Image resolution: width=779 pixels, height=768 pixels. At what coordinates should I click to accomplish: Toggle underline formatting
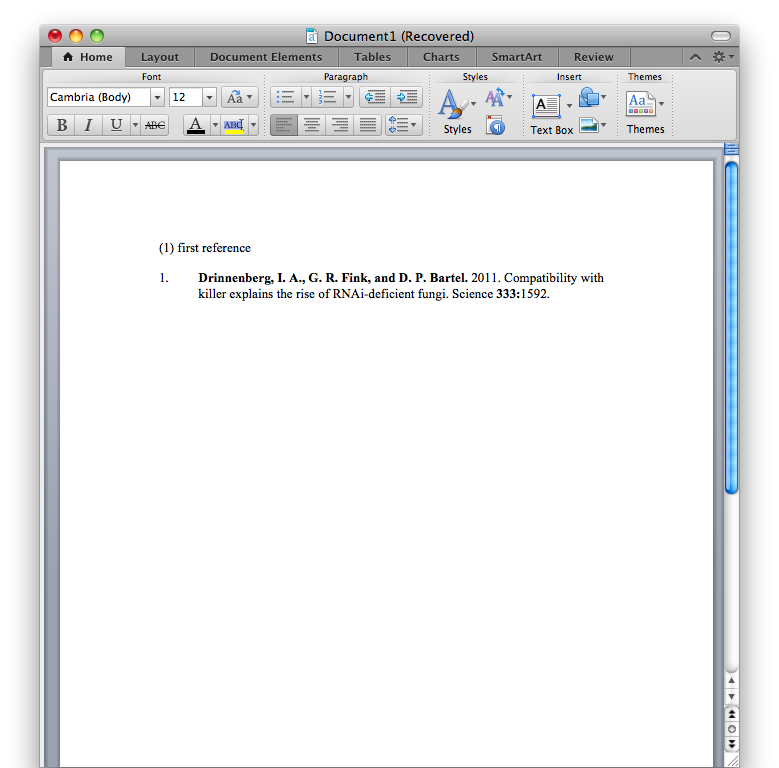coord(116,125)
